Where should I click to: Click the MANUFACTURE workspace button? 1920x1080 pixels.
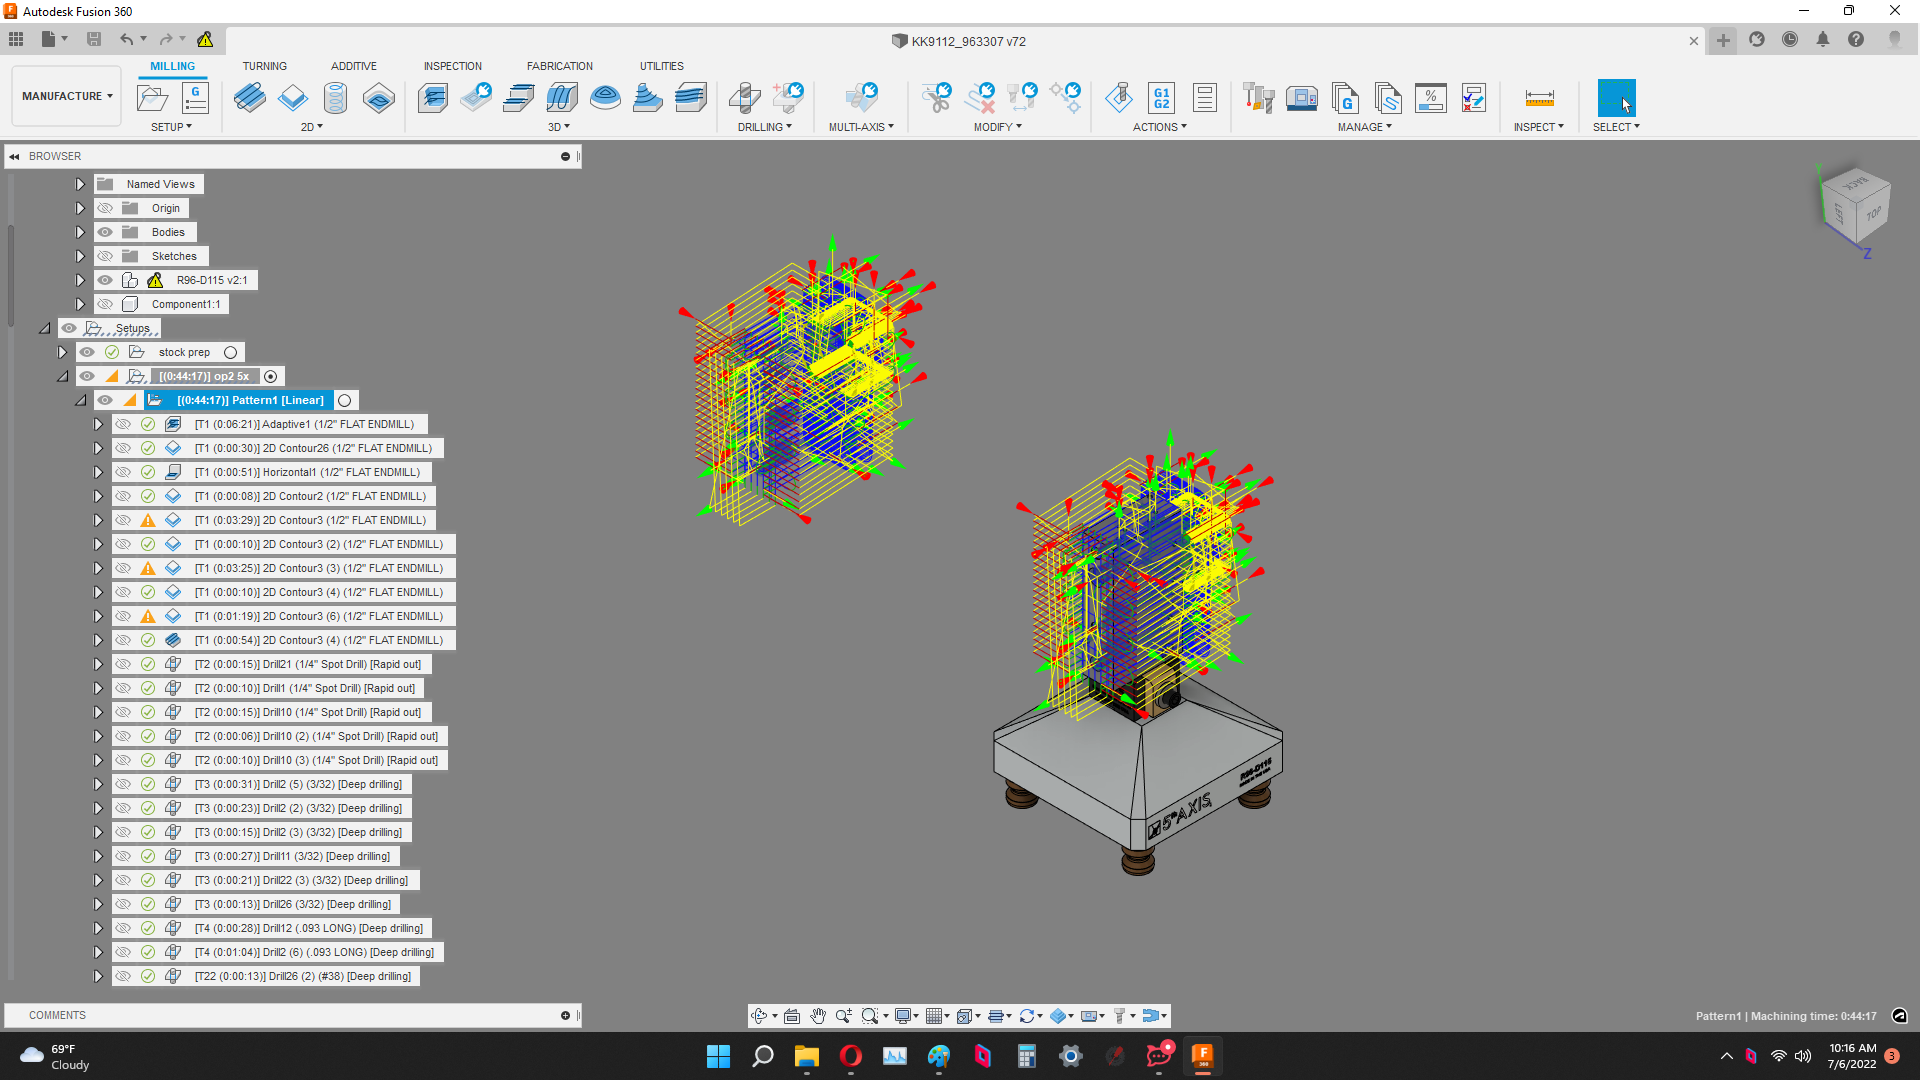click(x=65, y=95)
